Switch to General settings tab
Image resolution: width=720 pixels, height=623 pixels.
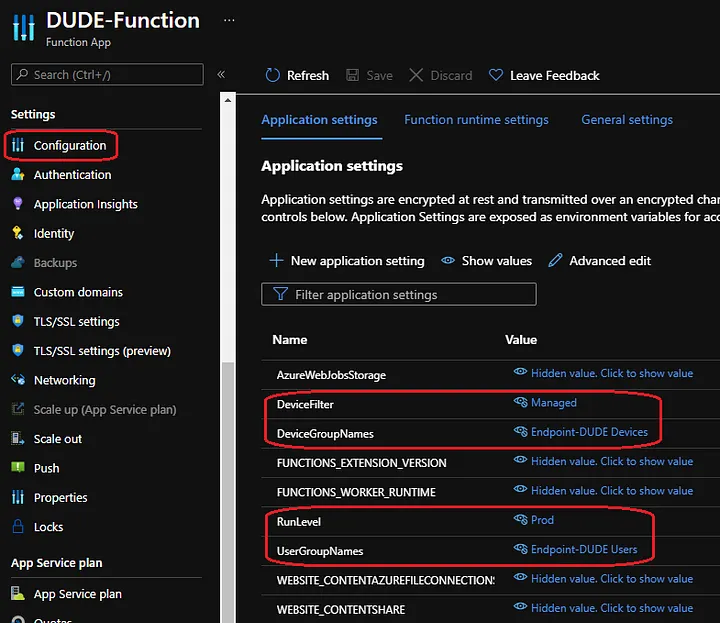coord(627,120)
